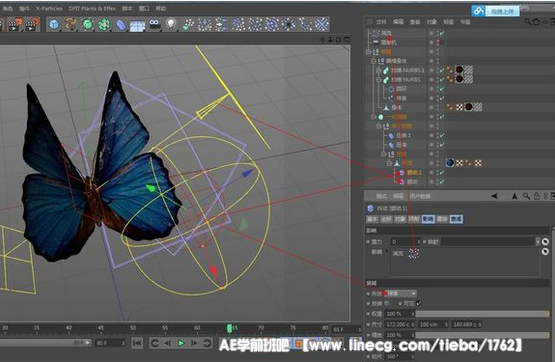Click the go-to-start button in timeline controls

137,343
